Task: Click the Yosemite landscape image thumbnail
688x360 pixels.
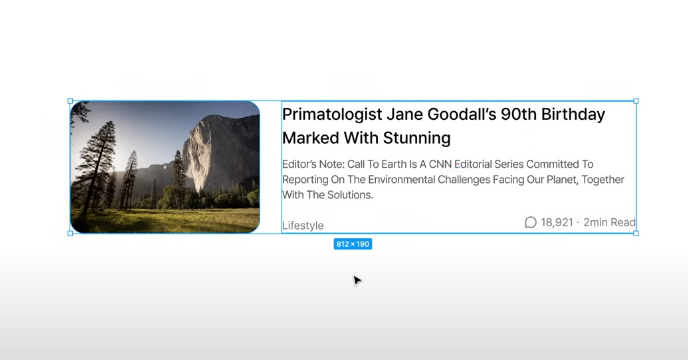Action: pos(165,167)
